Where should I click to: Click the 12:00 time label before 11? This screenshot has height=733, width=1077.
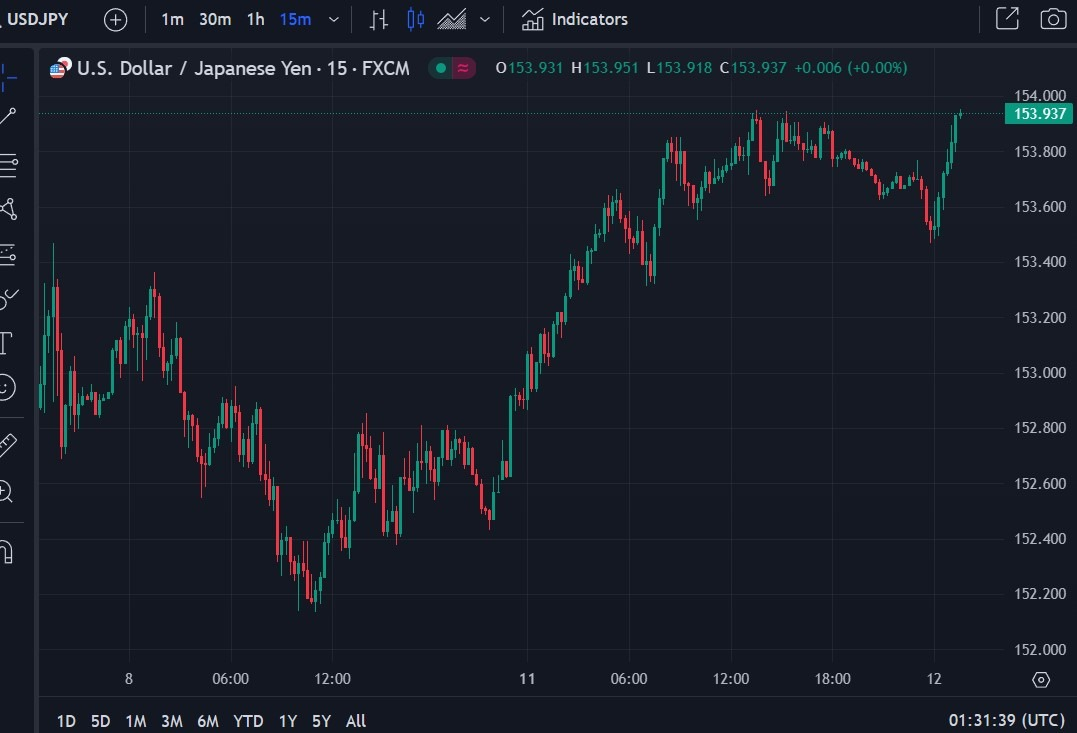tap(332, 679)
